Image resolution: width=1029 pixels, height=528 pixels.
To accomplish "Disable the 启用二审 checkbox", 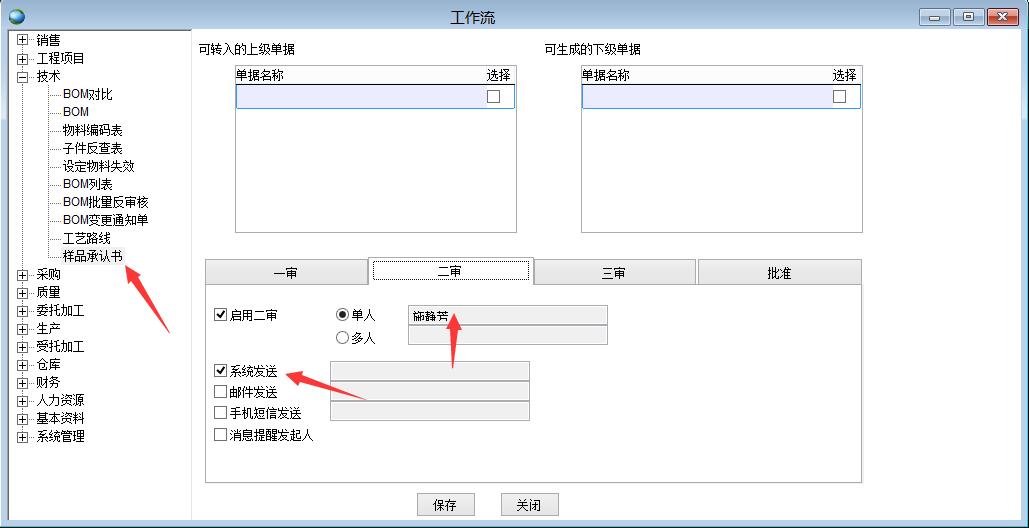I will pos(221,315).
